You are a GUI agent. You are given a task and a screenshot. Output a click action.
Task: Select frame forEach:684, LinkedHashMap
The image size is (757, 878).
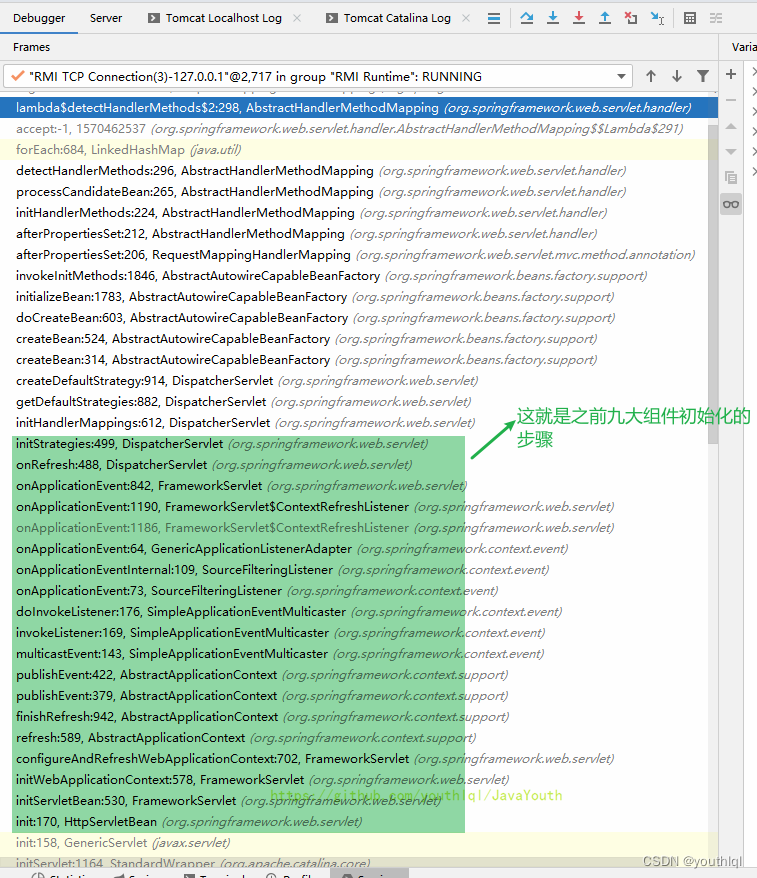[354, 150]
